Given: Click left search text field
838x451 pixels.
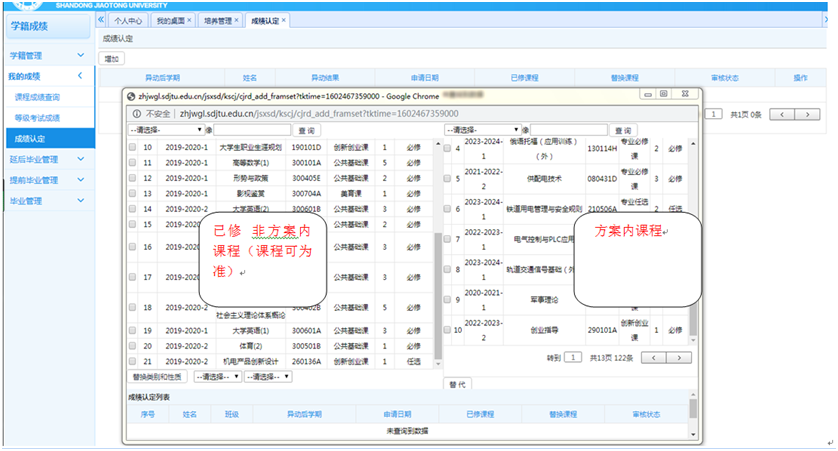Looking at the screenshot, I should click(x=252, y=130).
